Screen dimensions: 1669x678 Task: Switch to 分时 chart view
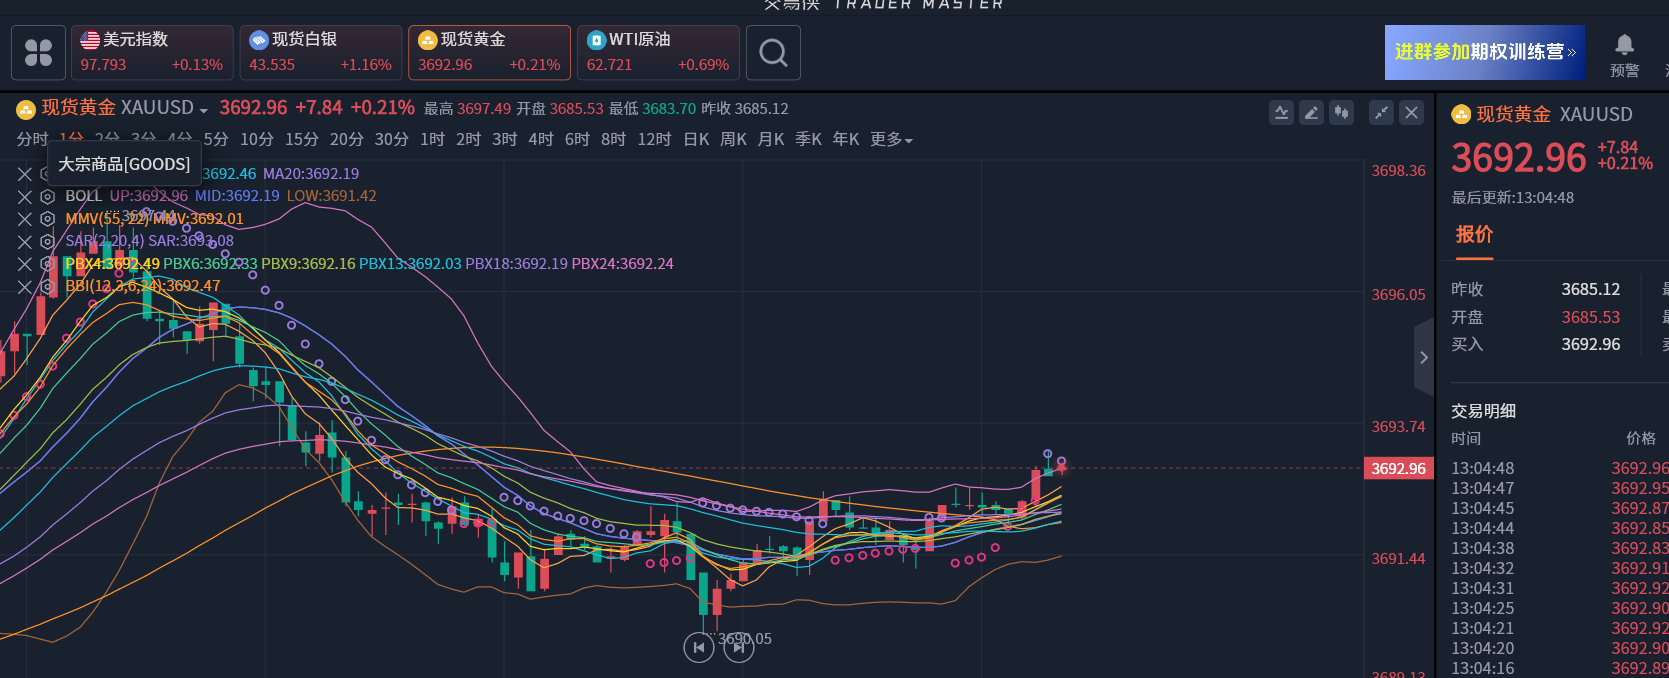coord(32,139)
